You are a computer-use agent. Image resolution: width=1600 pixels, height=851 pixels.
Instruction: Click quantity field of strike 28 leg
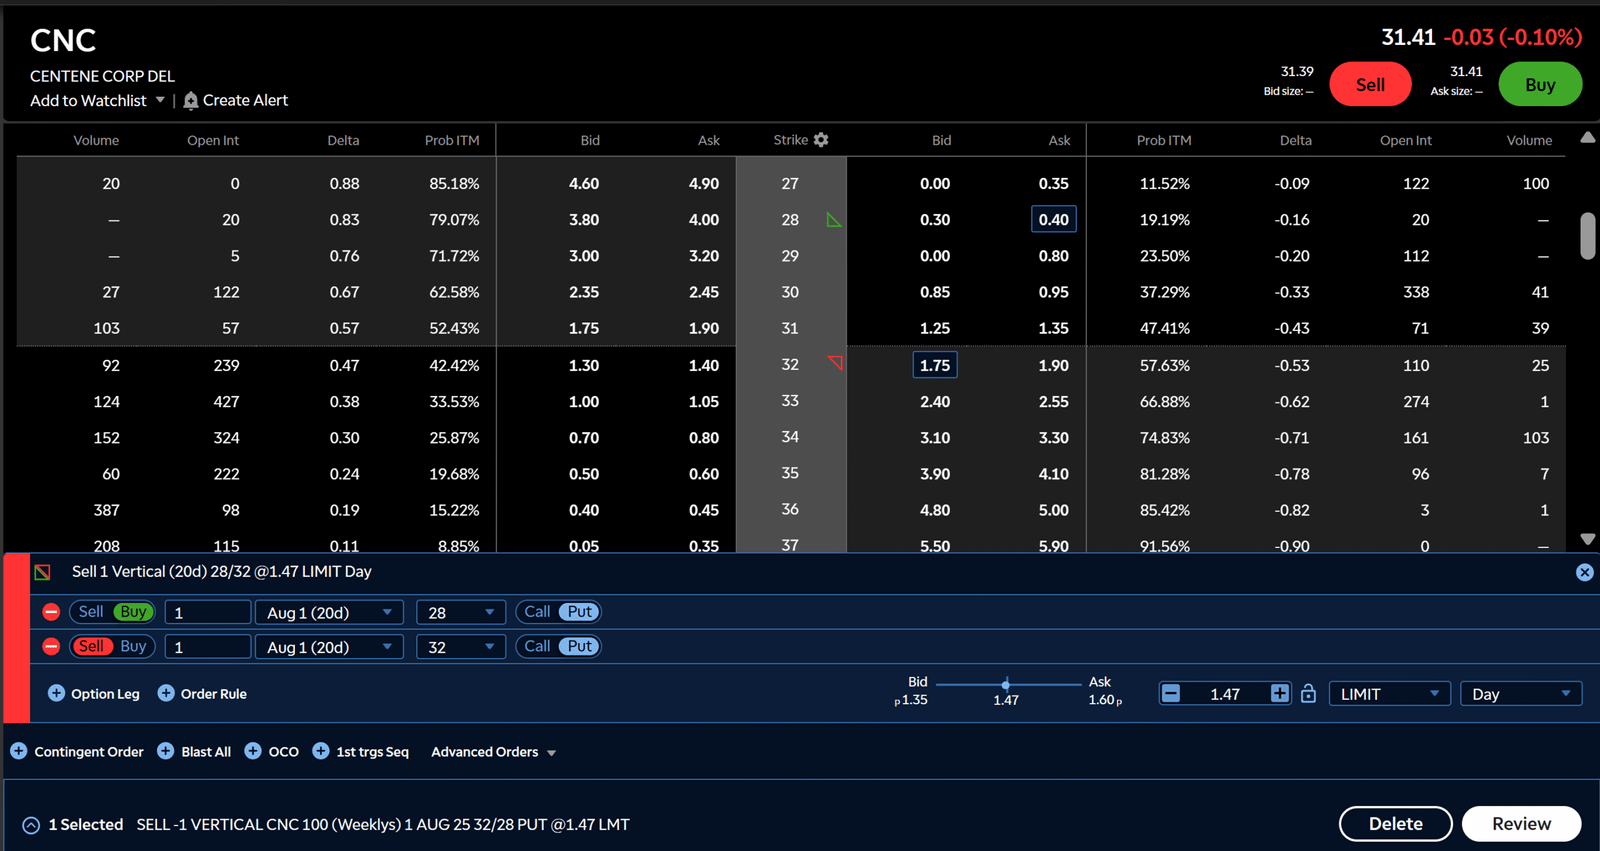[207, 612]
